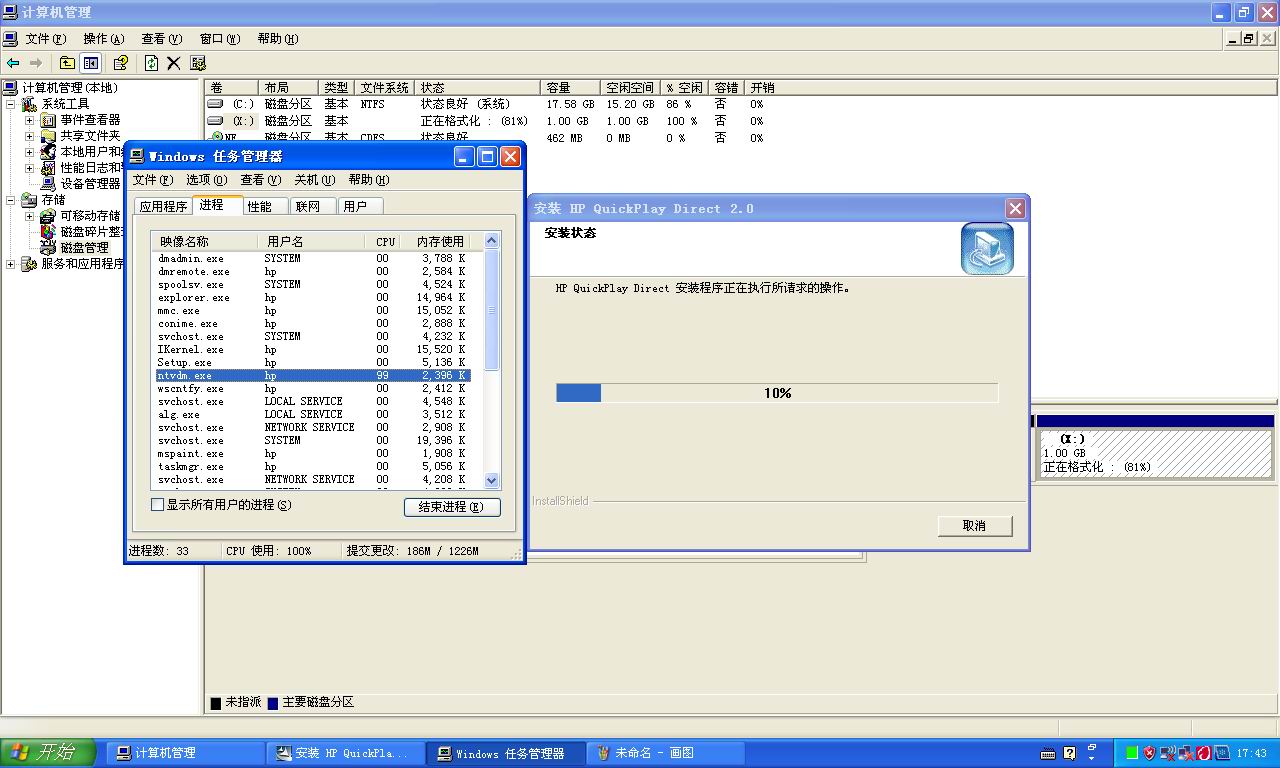
Task: Click the 系统工具 tree node icon
Action: [x=30, y=104]
